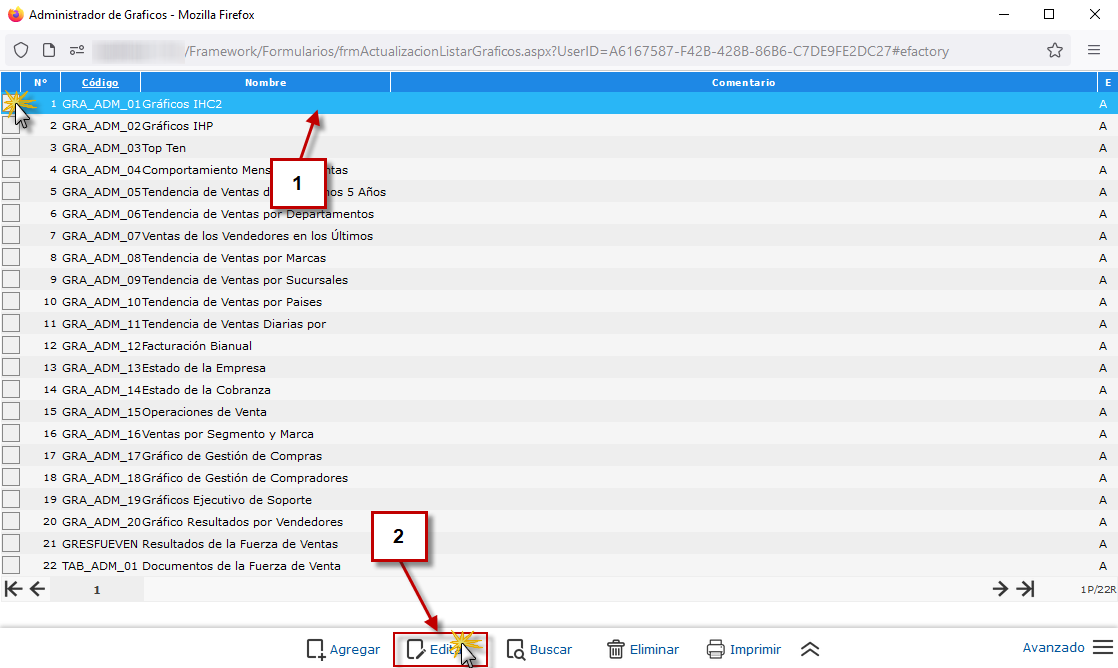Viewport: 1118px width, 668px height.
Task: Select Documentos de la Fuerza de Venta
Action: (559, 566)
